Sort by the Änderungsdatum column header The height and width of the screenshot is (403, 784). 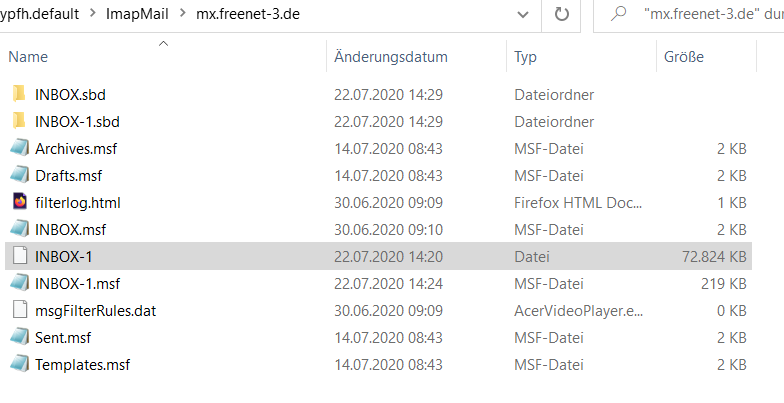(x=390, y=57)
